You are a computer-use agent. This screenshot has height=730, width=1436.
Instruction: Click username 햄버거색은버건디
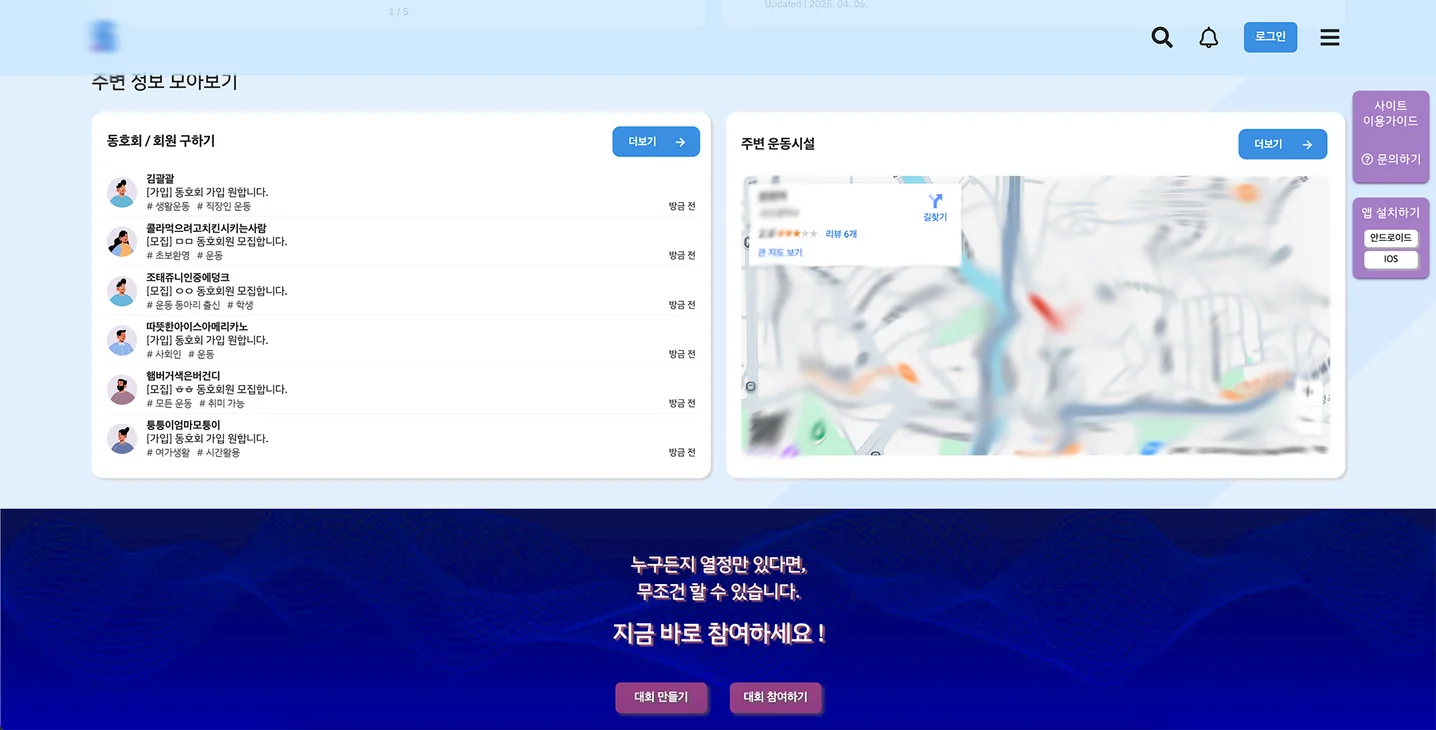click(183, 376)
